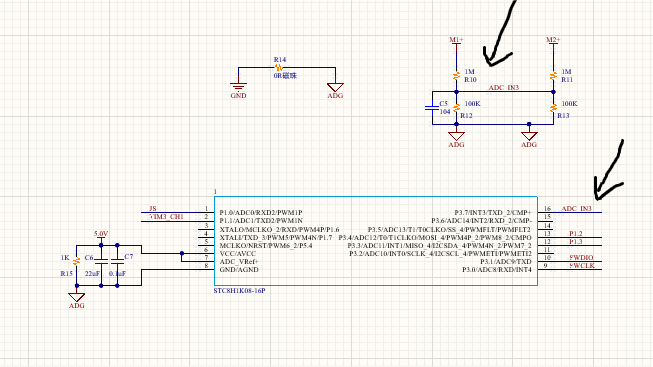Screen dimensions: 653x367
Task: Select the R14 0R bead resistor symbol
Action: pos(279,67)
